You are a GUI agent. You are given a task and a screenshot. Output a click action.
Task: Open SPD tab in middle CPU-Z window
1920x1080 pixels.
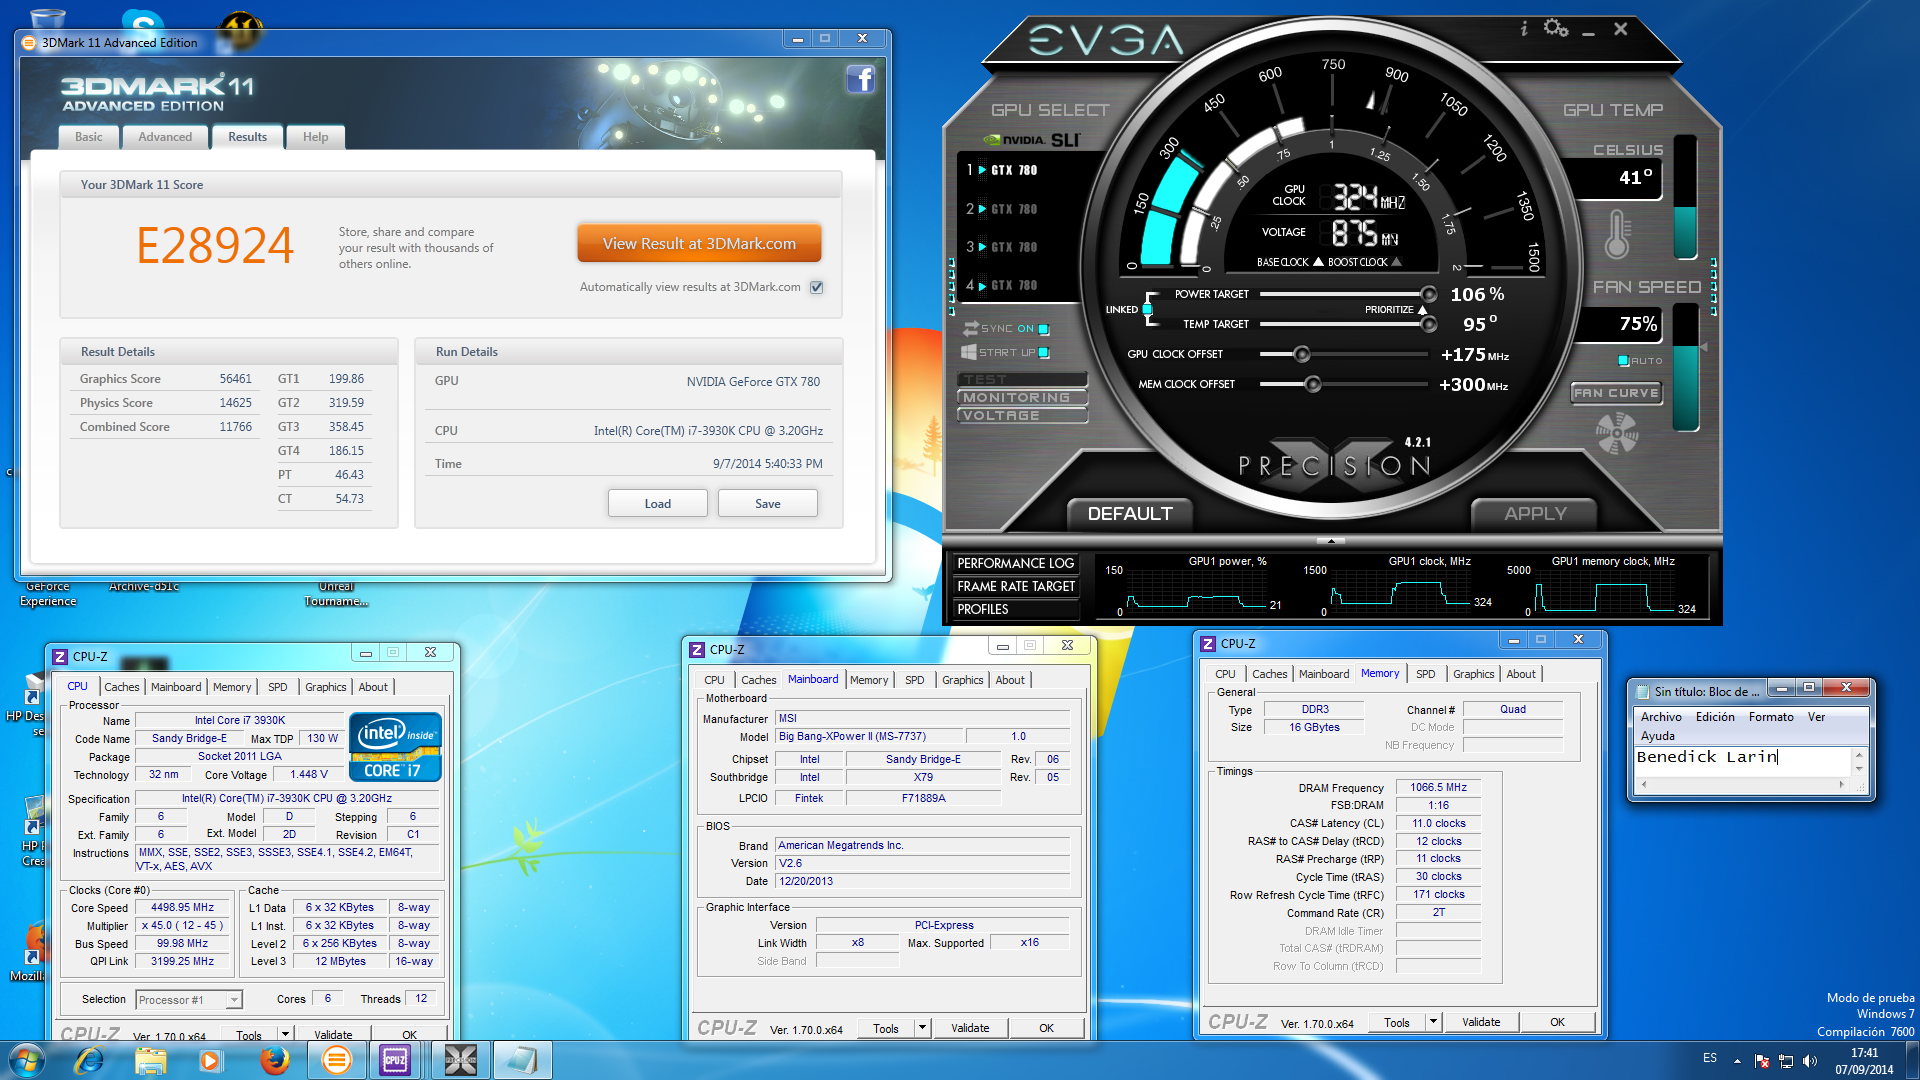pos(915,680)
